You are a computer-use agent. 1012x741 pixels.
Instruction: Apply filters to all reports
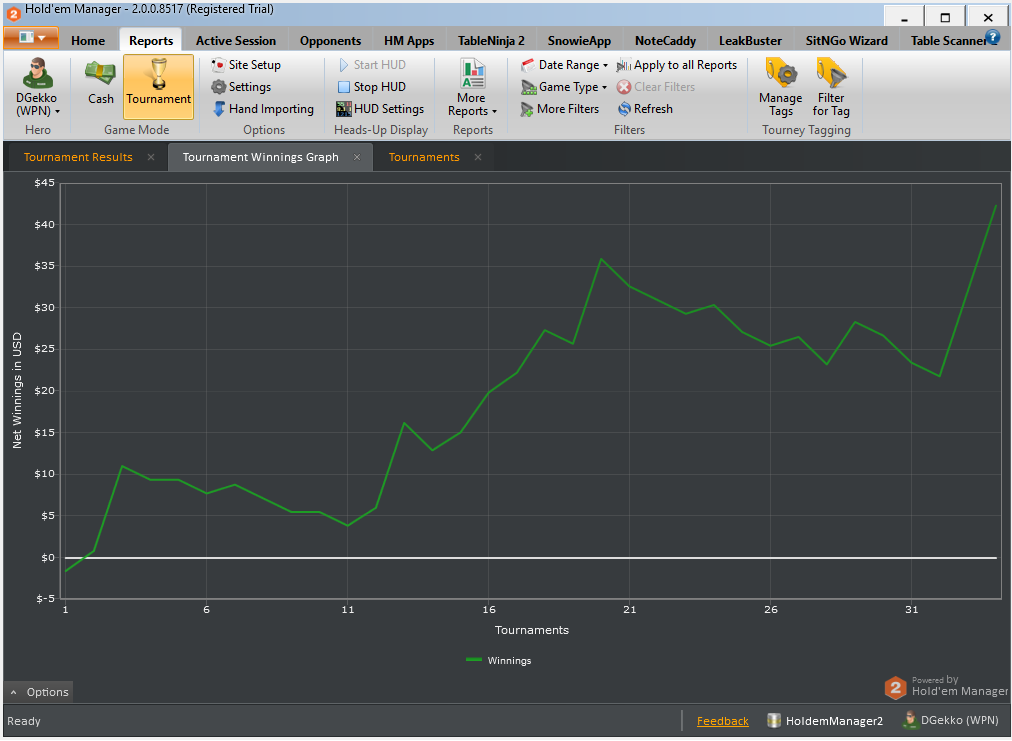pyautogui.click(x=677, y=65)
